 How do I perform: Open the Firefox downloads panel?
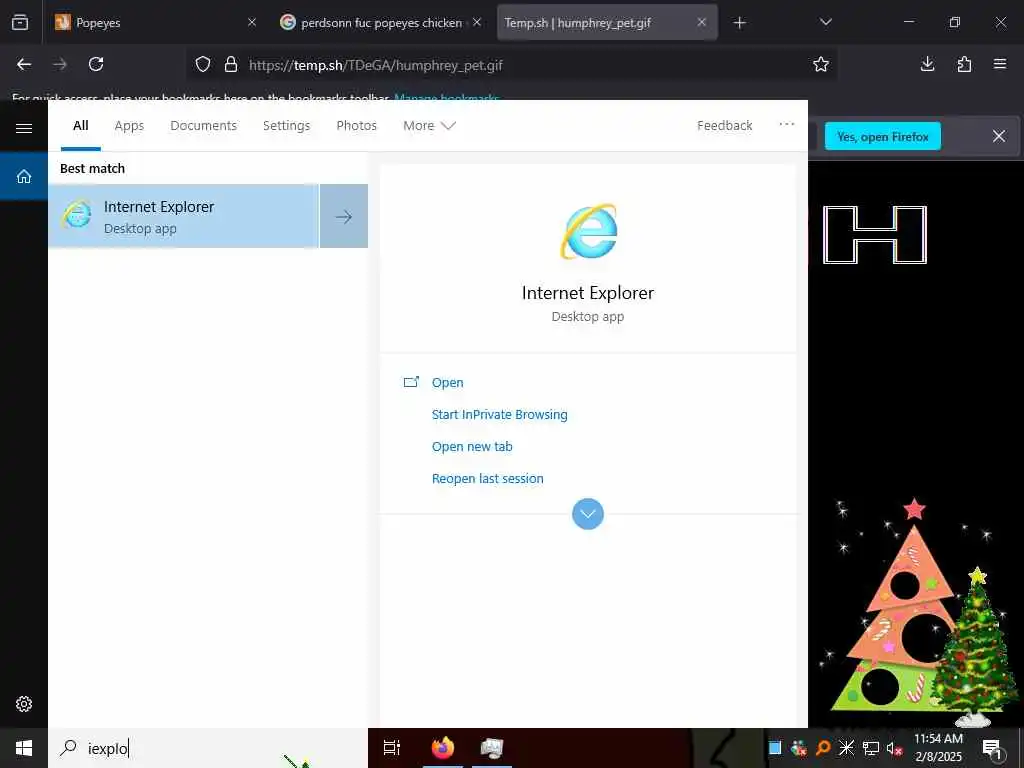point(927,64)
